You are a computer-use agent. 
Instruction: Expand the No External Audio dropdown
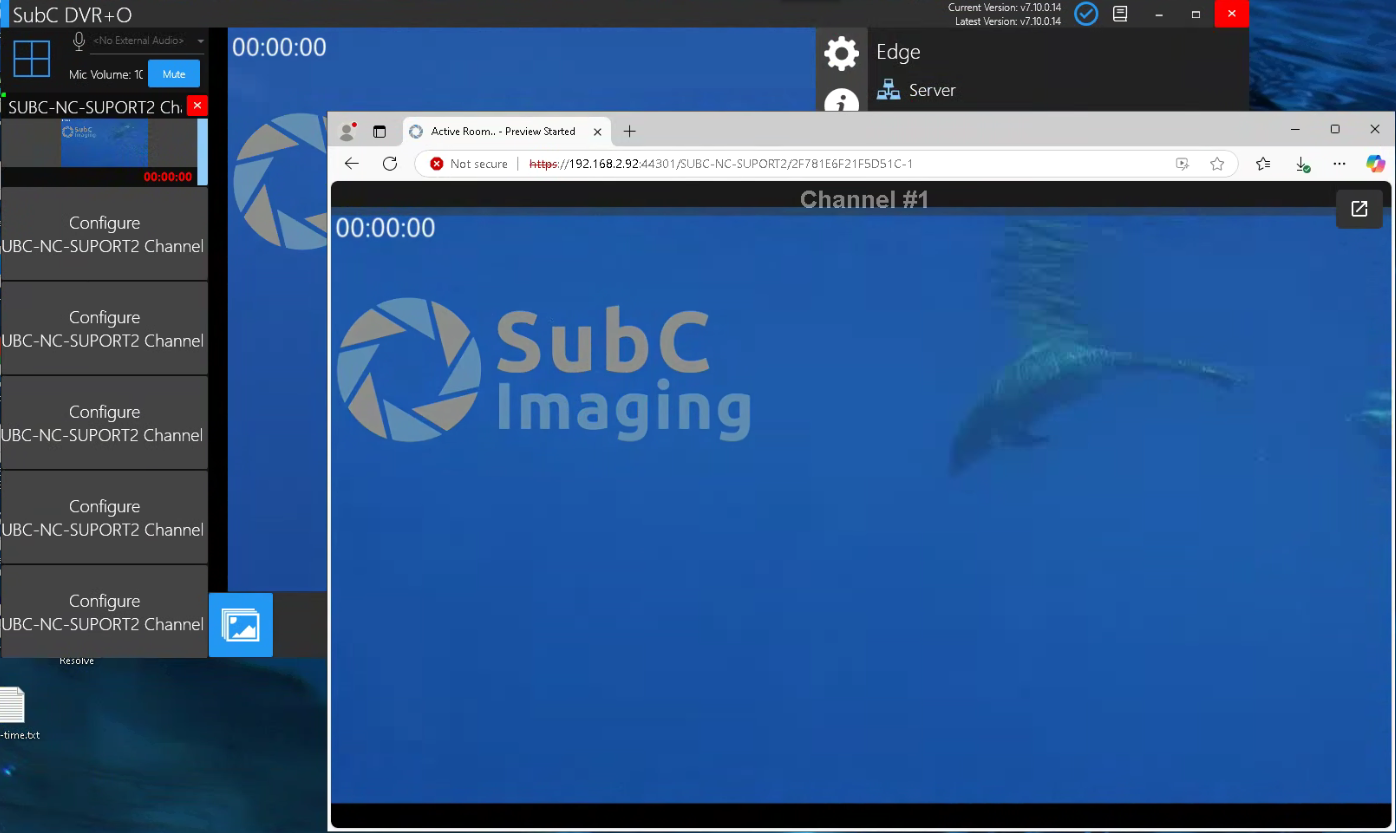pyautogui.click(x=200, y=41)
